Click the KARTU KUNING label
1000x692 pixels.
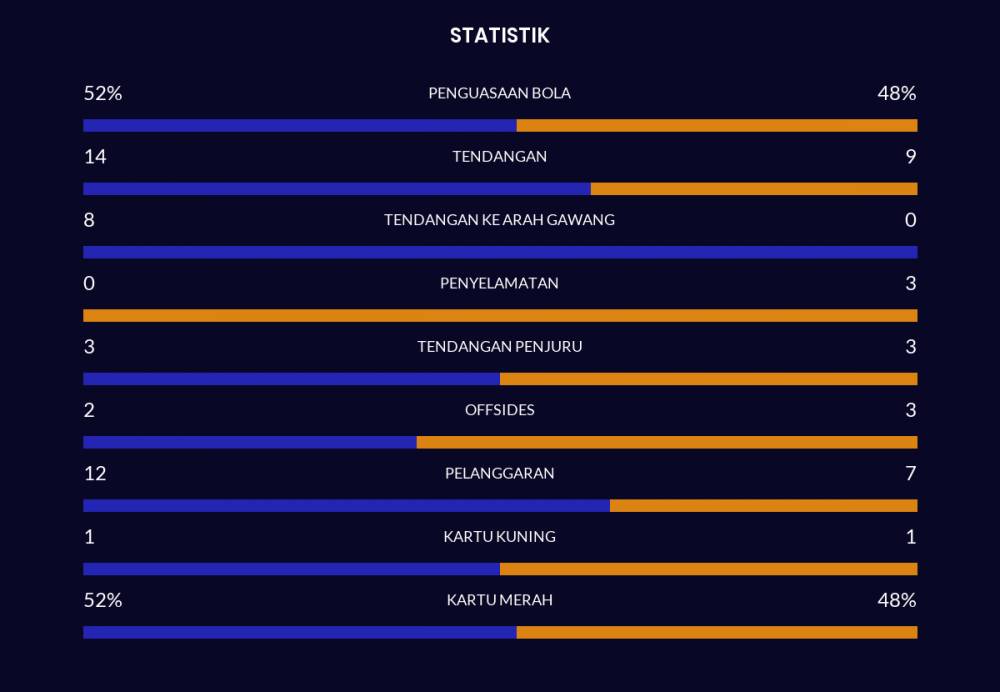[x=499, y=537]
